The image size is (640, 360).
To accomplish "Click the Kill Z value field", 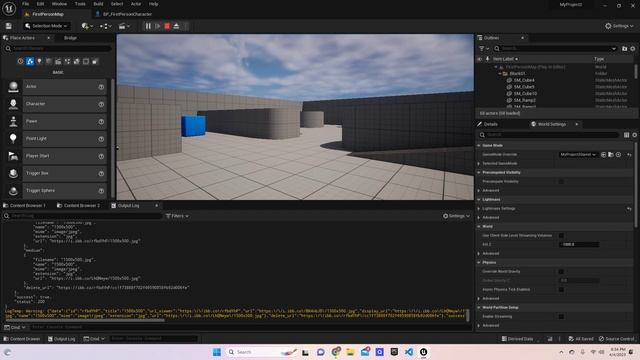I will coord(579,244).
